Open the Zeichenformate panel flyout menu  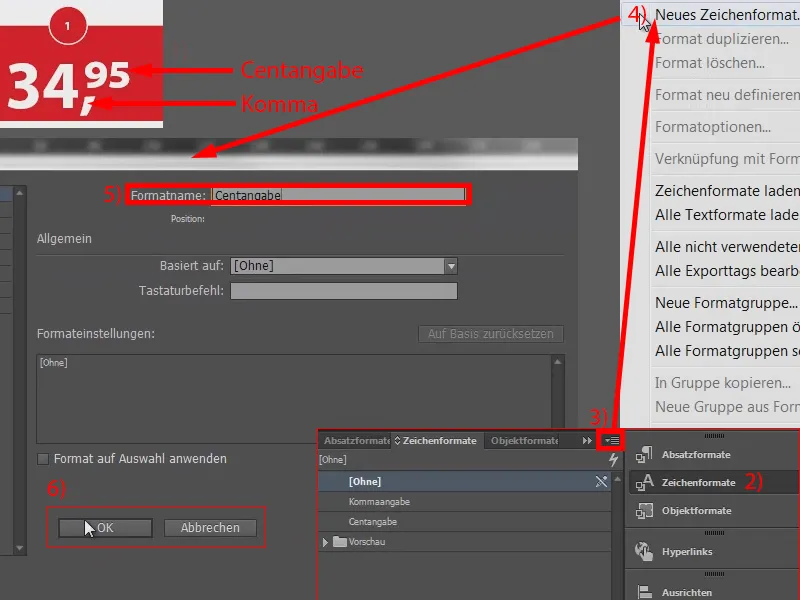click(611, 440)
